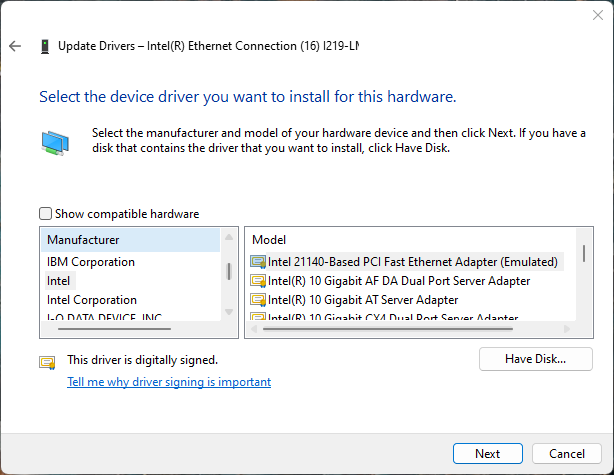The image size is (614, 475).
Task: Select Intel(R) 10 Gigabit AT Server Adapter
Action: coord(363,300)
